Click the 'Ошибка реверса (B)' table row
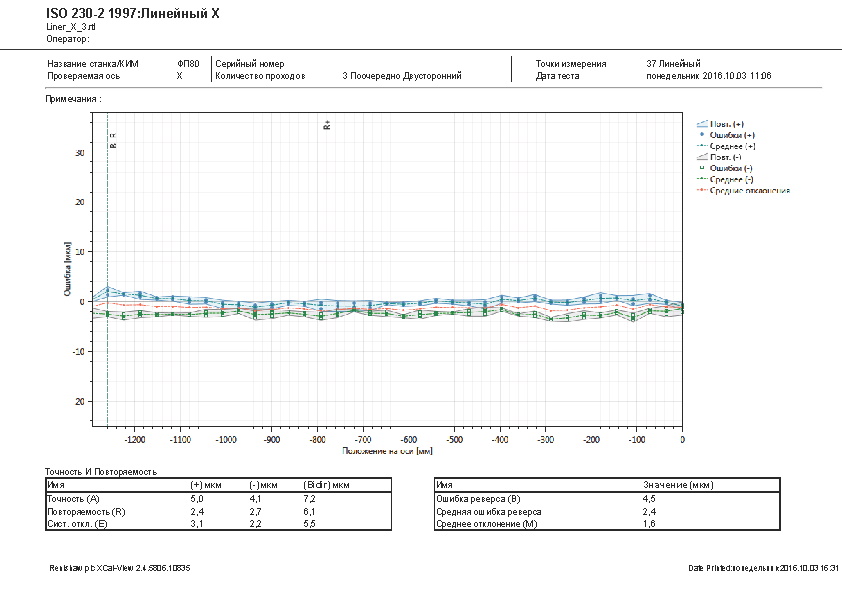 click(479, 496)
